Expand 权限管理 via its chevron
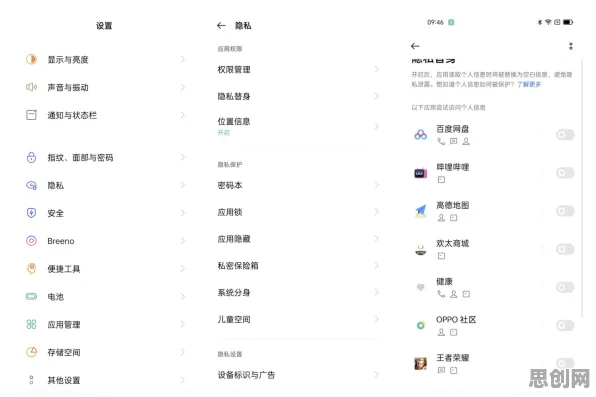 tap(376, 69)
